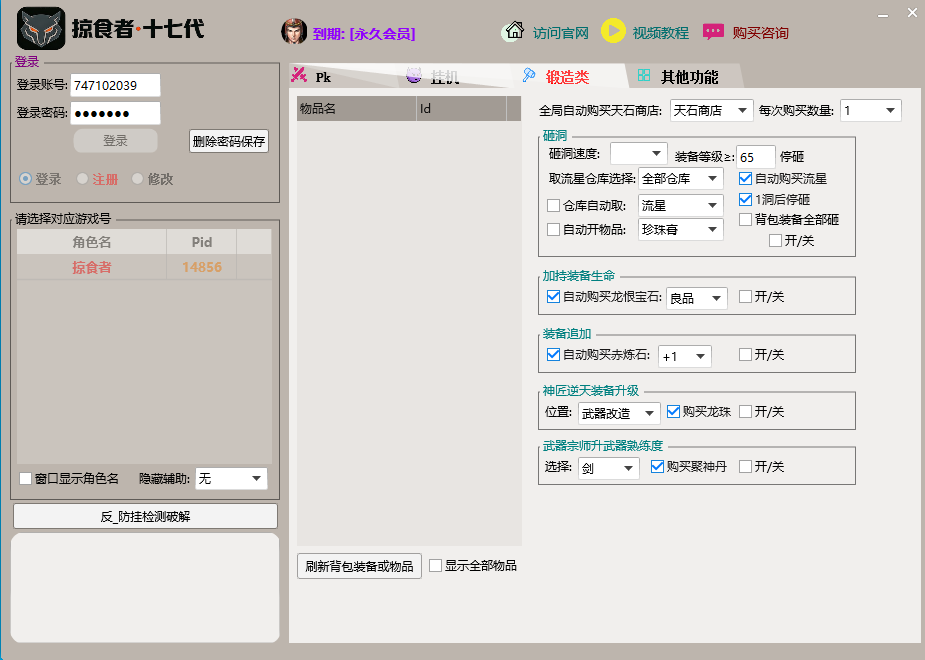Open the 砸洞速度 speed dropdown
This screenshot has height=660, width=925.
point(638,152)
